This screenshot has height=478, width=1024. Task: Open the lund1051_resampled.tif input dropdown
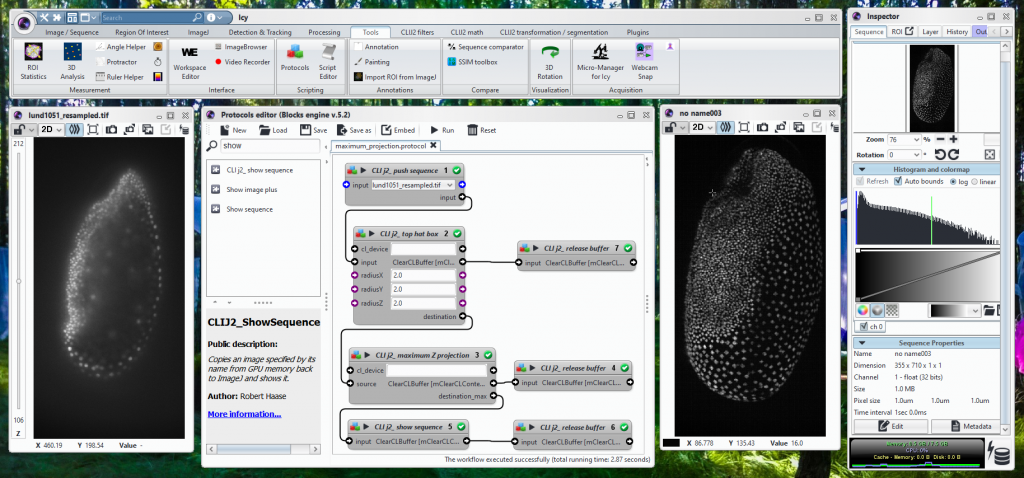451,185
